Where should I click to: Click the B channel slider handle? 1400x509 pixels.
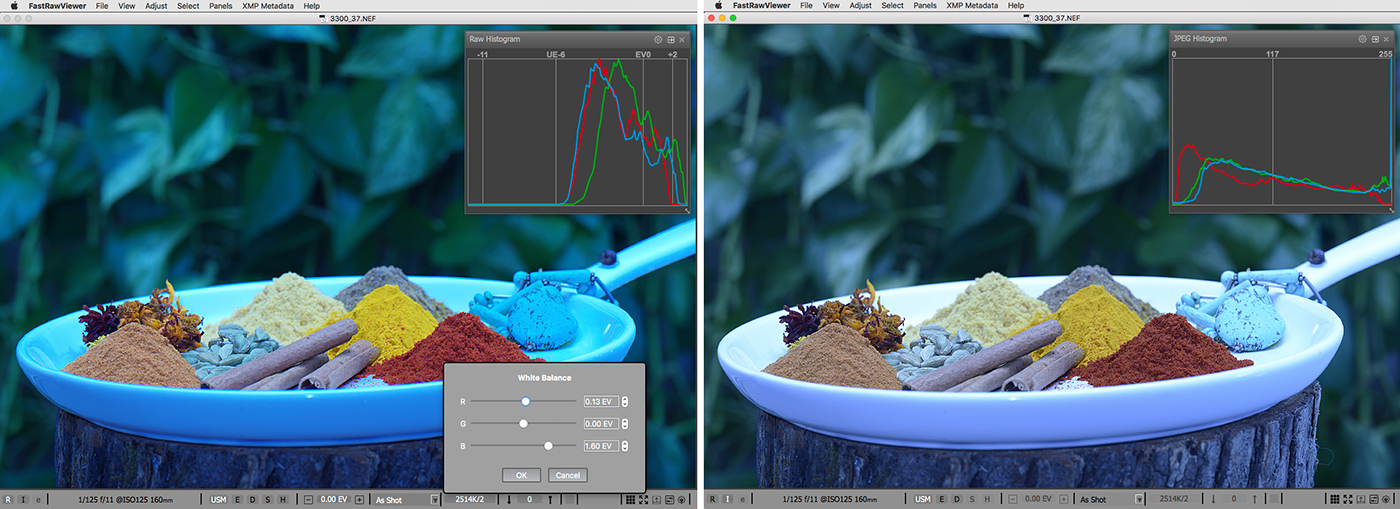click(x=548, y=446)
